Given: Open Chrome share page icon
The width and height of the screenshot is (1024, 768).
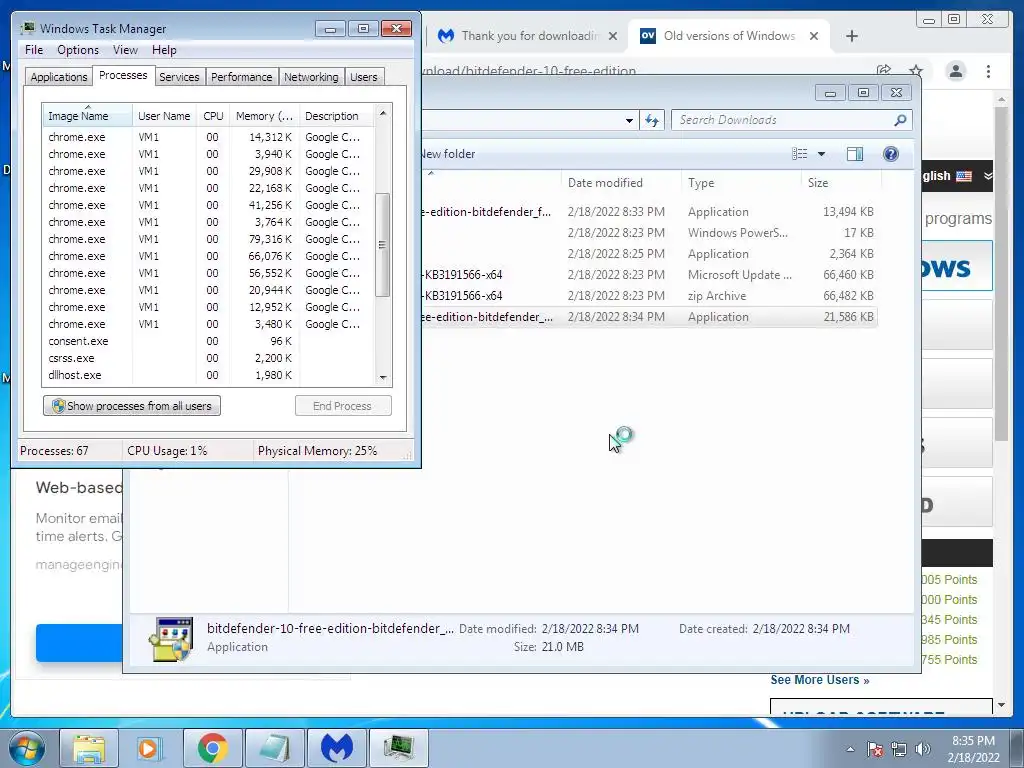Looking at the screenshot, I should [x=884, y=71].
